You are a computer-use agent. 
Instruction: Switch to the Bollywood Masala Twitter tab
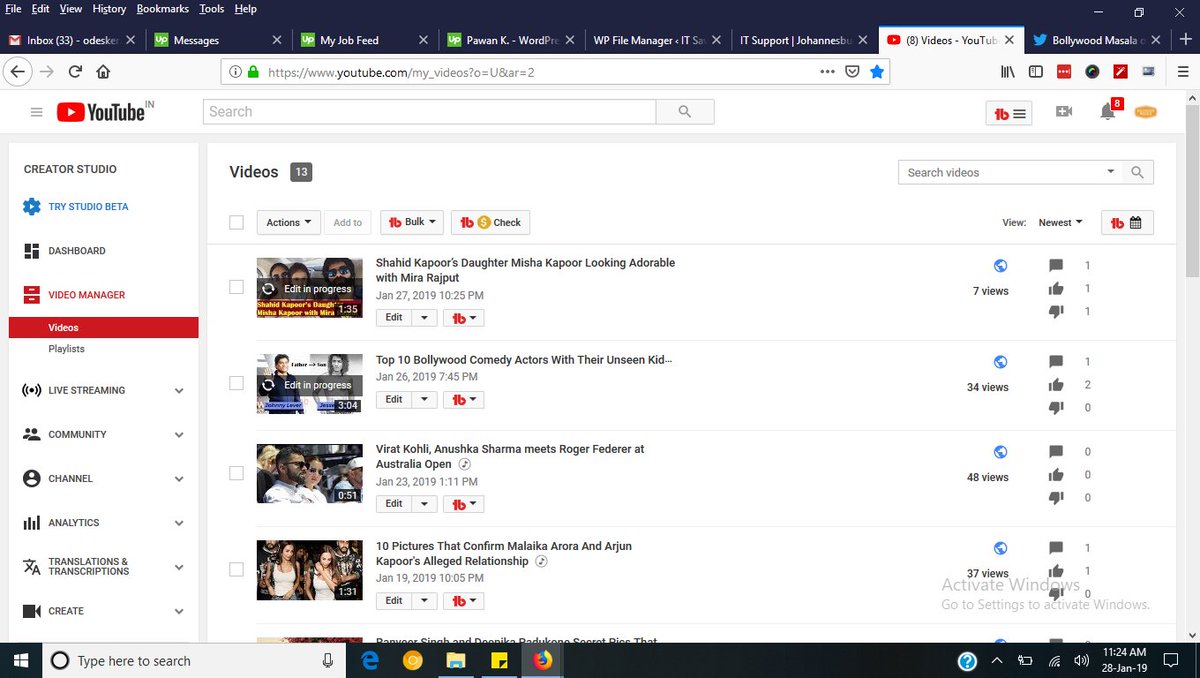[x=1097, y=40]
